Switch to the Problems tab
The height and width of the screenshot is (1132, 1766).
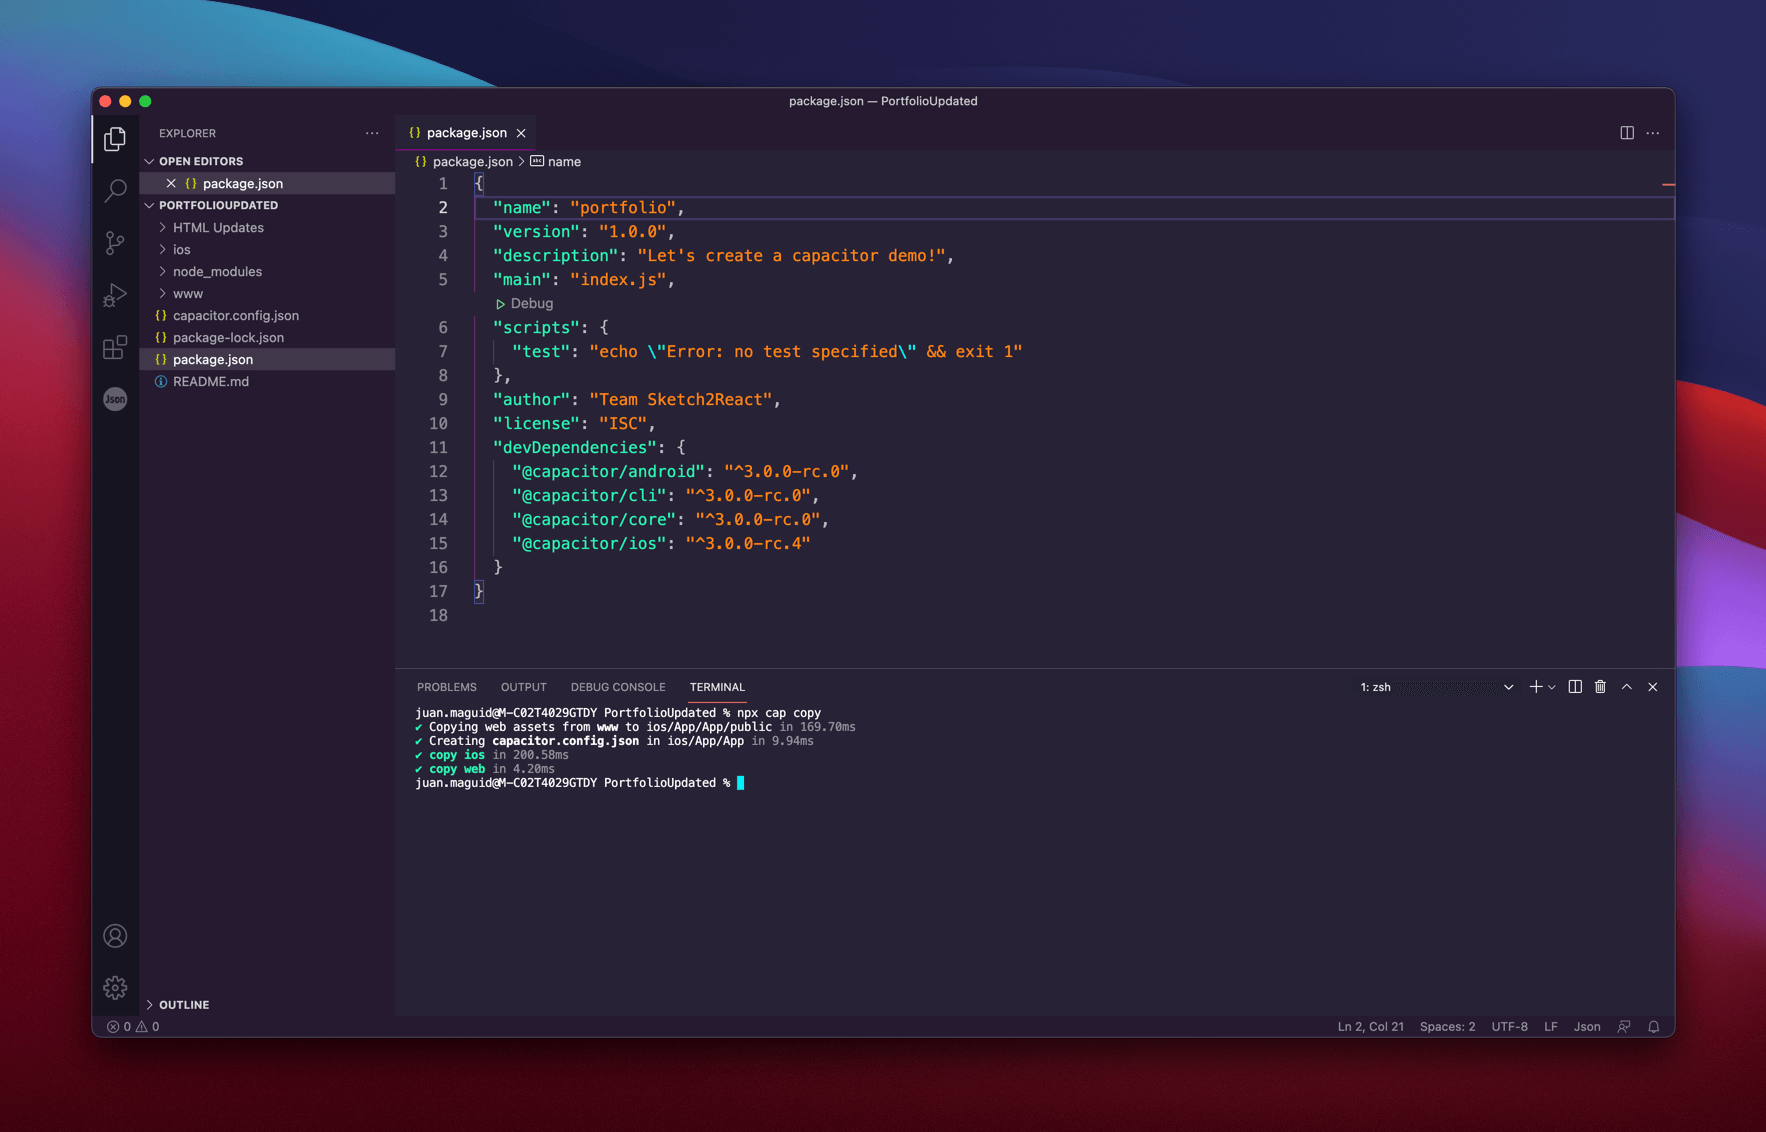tap(446, 687)
